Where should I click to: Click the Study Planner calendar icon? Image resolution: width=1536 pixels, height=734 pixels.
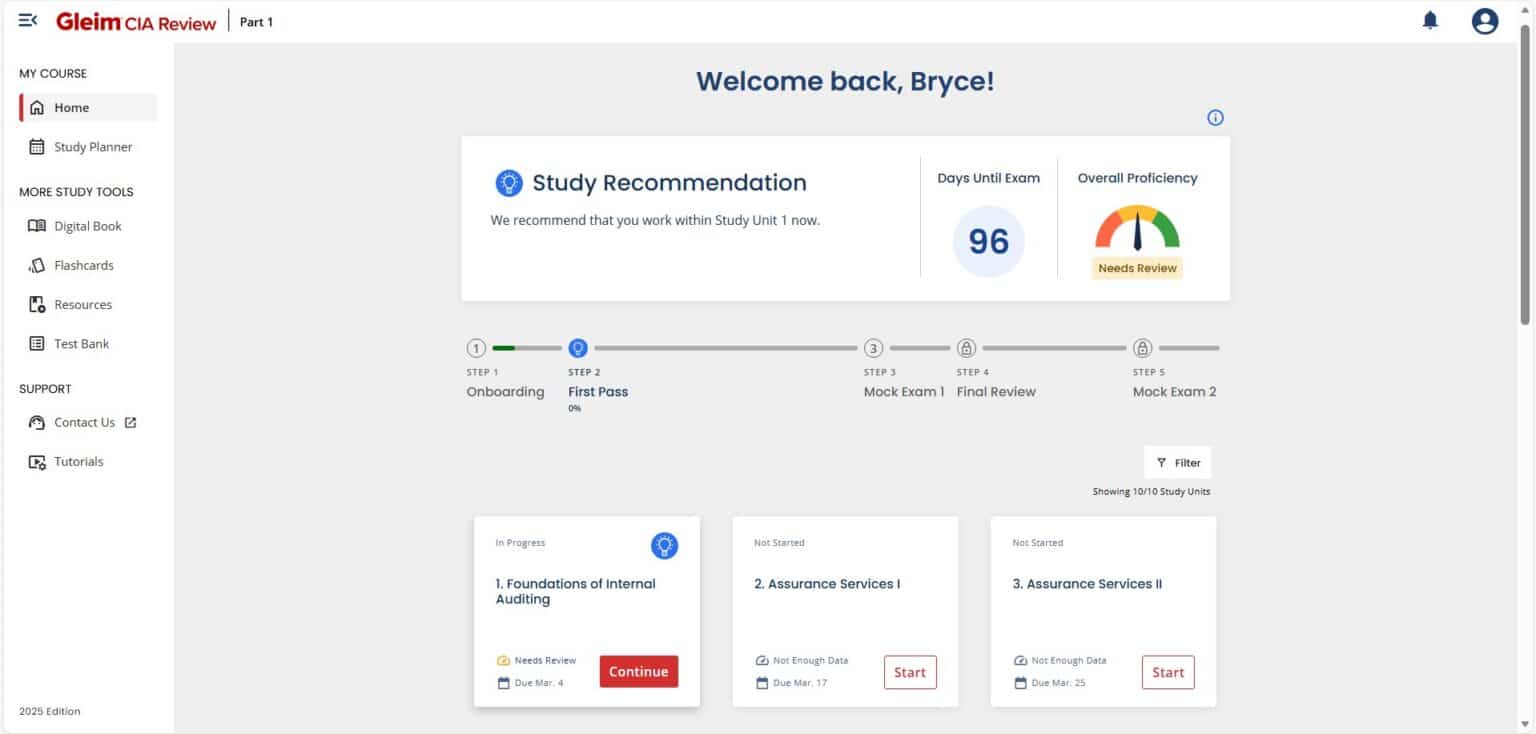[x=37, y=147]
